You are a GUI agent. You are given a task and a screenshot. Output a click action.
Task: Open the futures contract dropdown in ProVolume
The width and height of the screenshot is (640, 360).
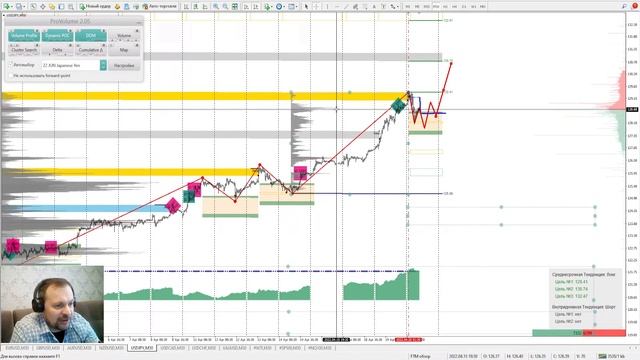click(x=103, y=65)
